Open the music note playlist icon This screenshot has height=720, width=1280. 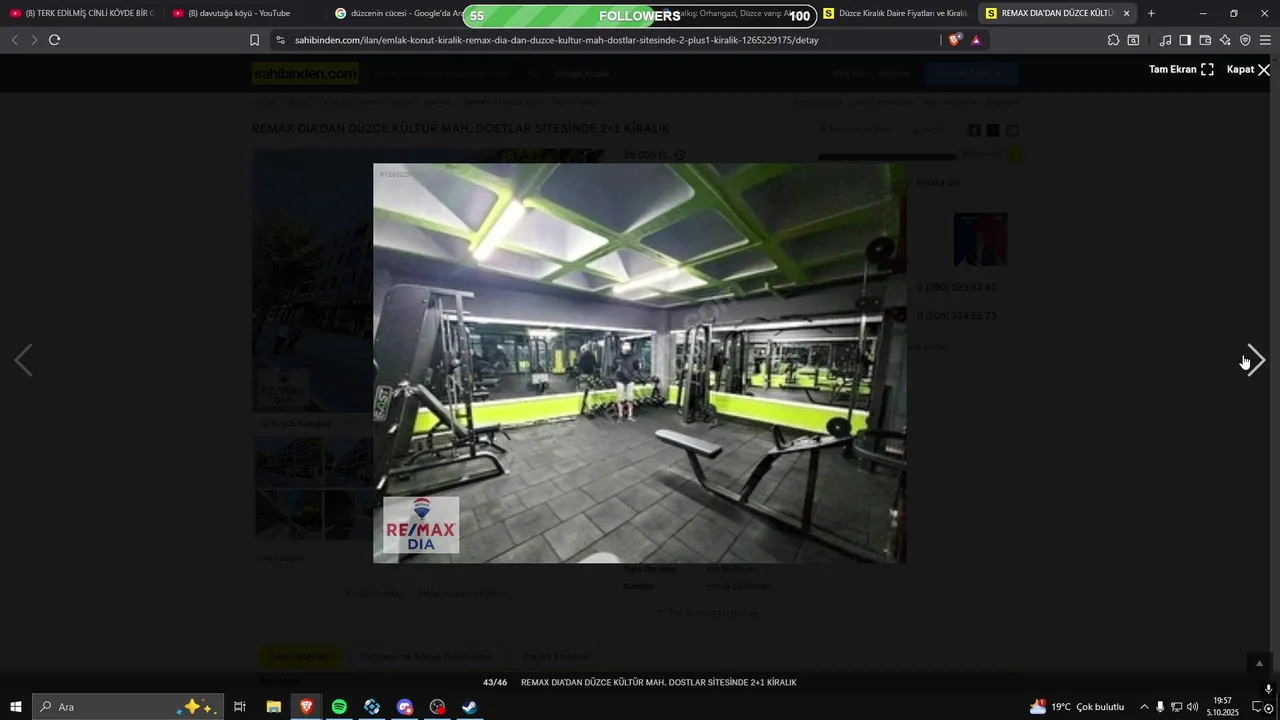click(1165, 40)
